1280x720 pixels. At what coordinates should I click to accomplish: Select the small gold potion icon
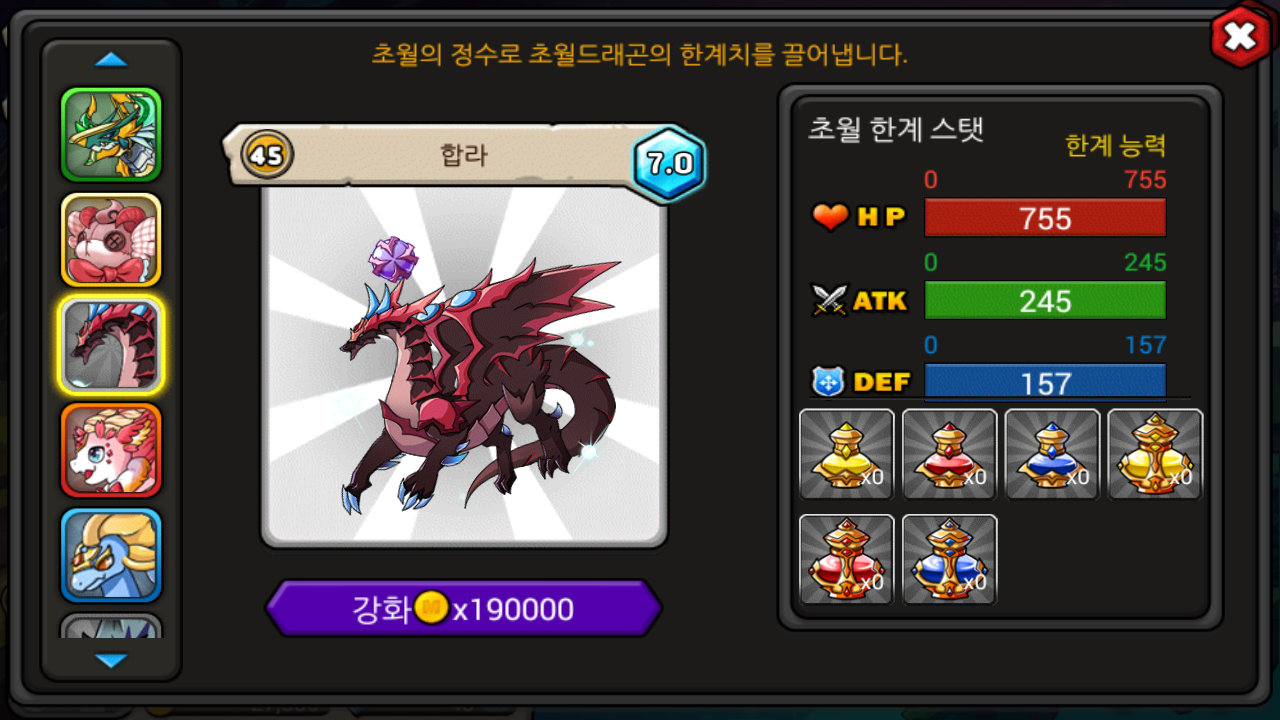click(x=847, y=454)
